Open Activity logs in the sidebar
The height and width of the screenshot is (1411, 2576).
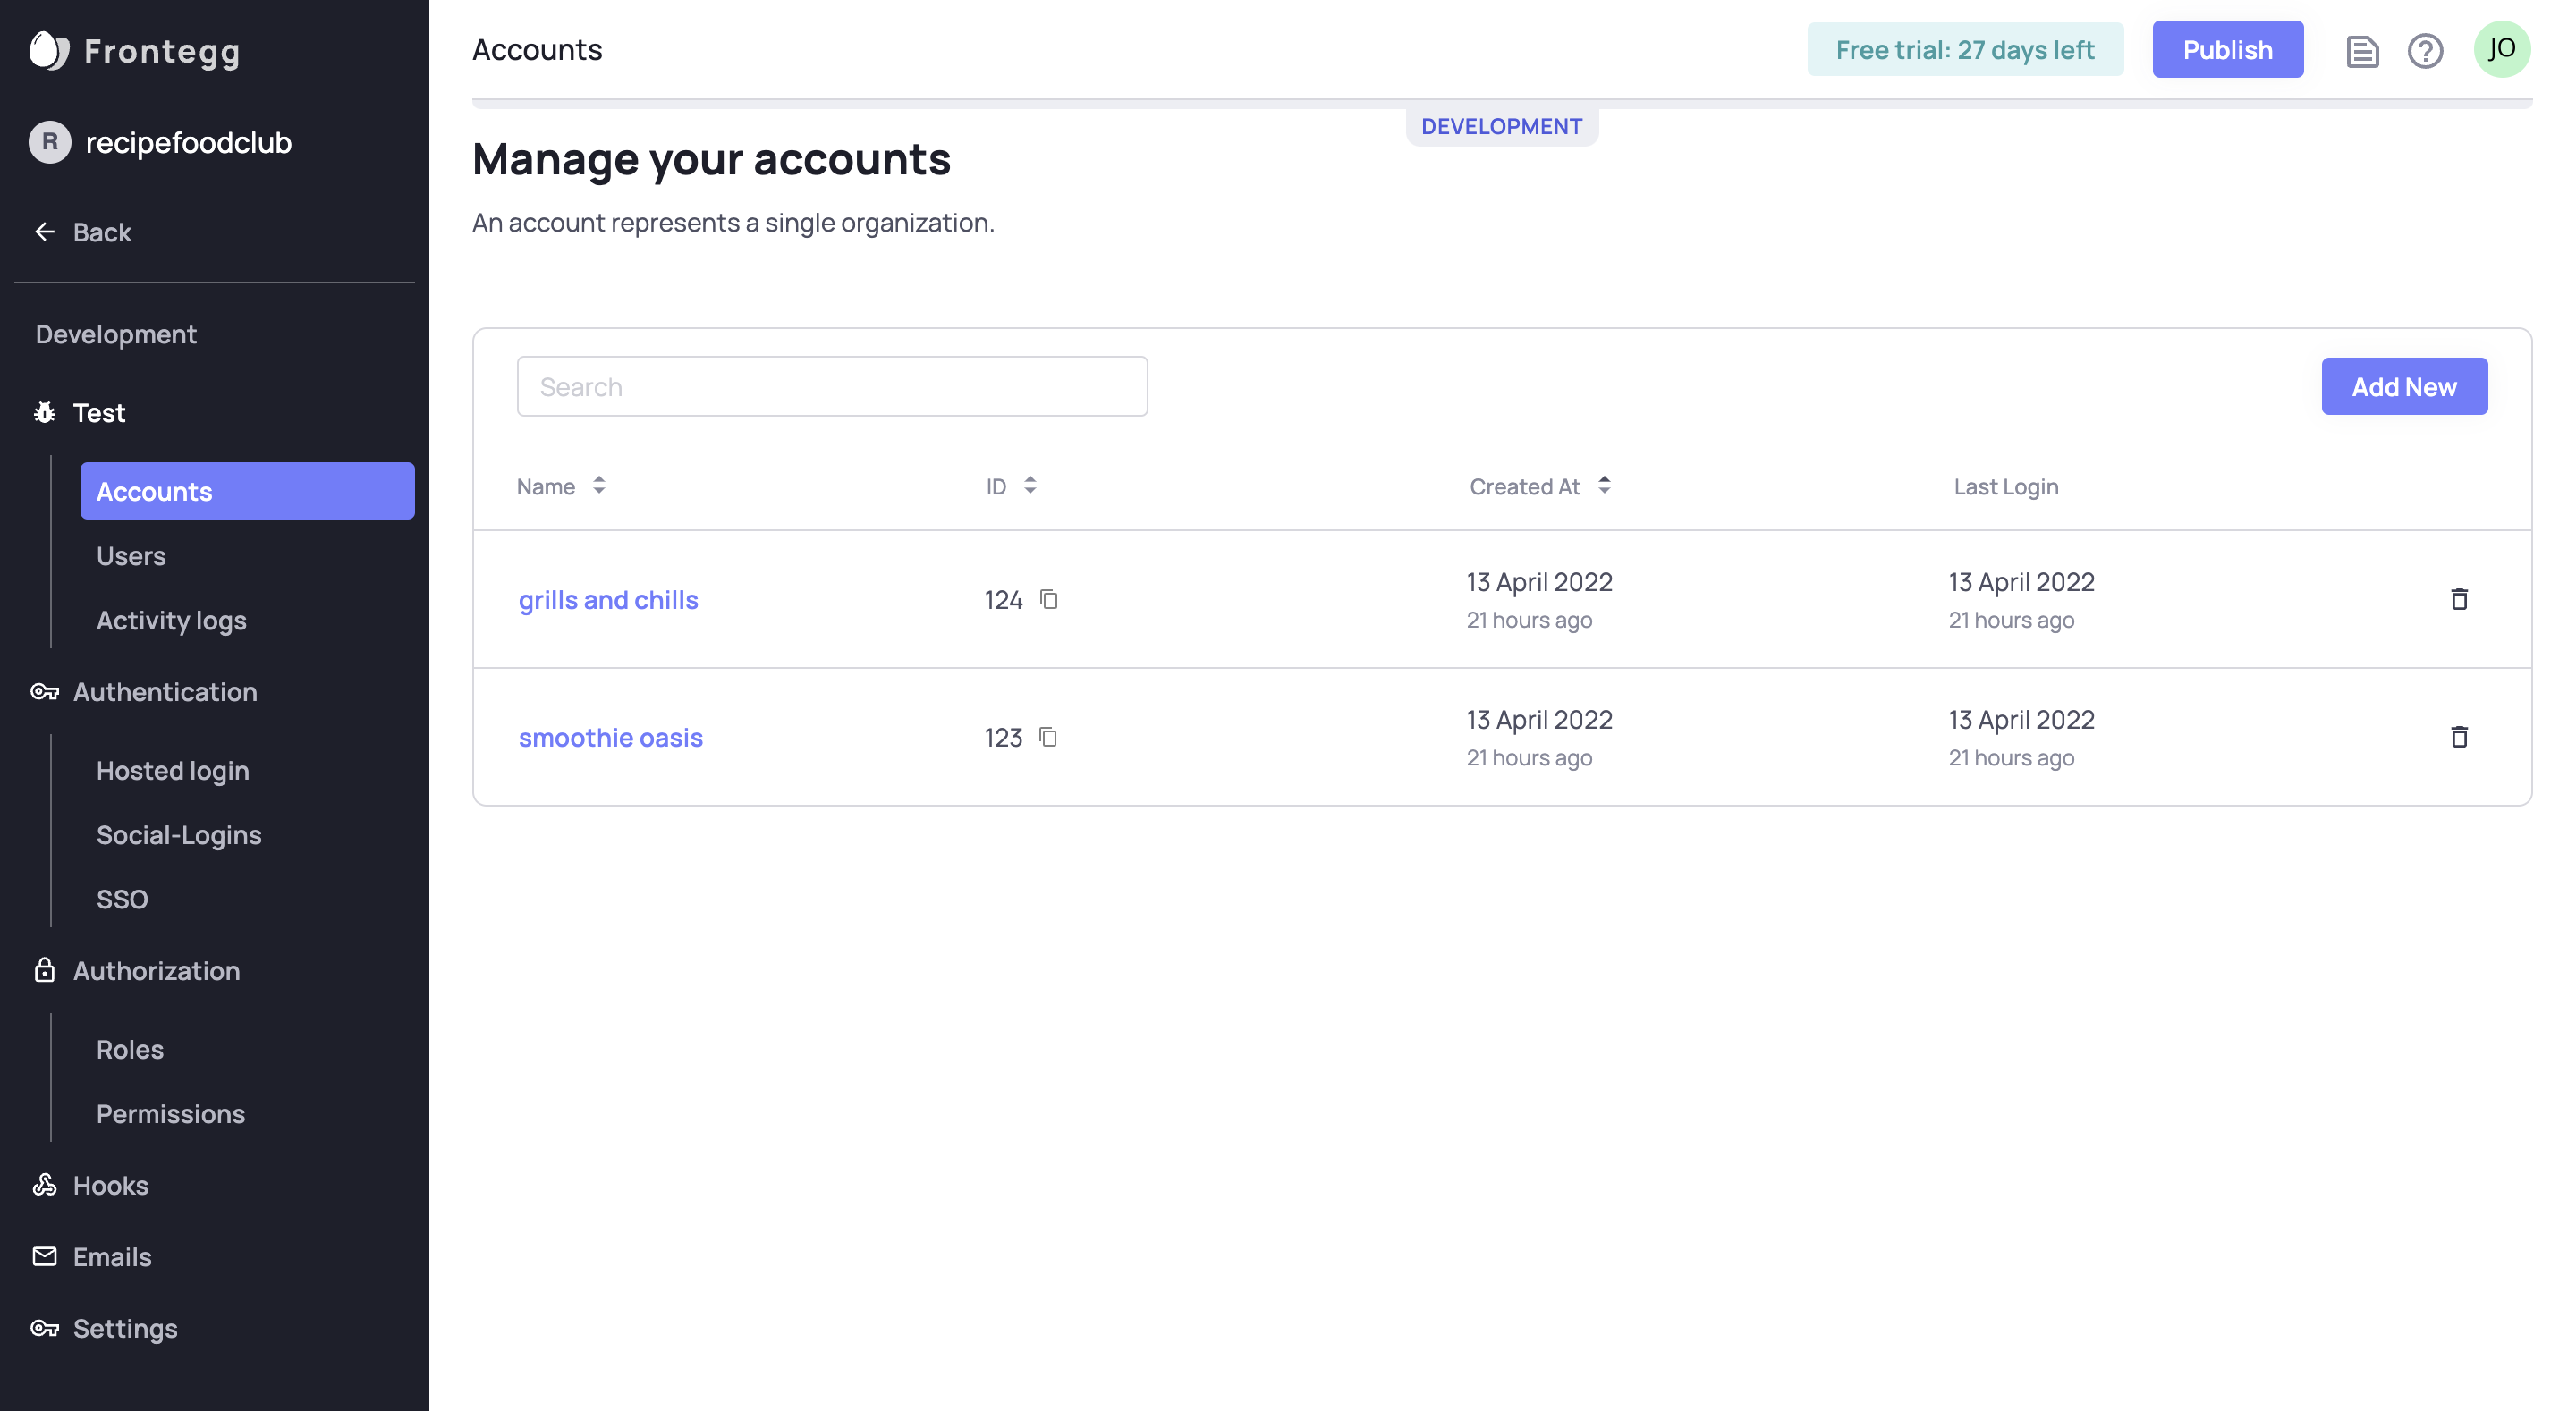point(171,620)
